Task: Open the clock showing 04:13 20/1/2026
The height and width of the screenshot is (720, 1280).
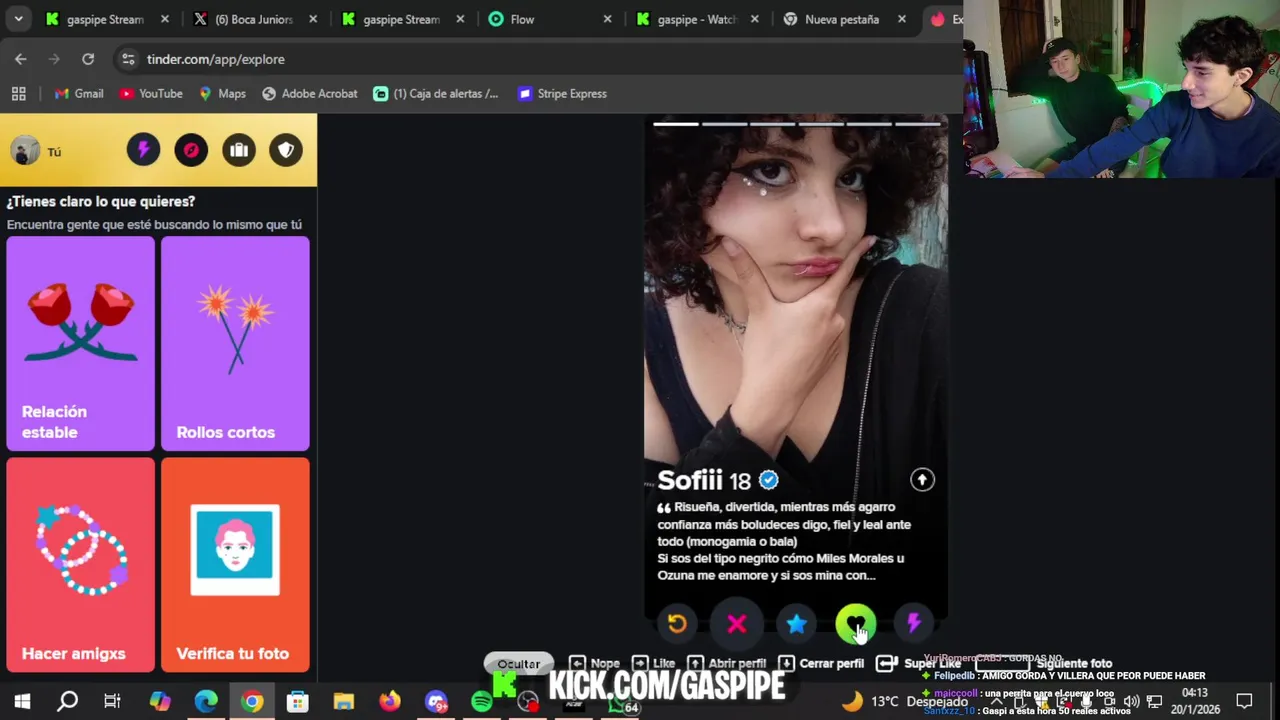Action: 1195,701
